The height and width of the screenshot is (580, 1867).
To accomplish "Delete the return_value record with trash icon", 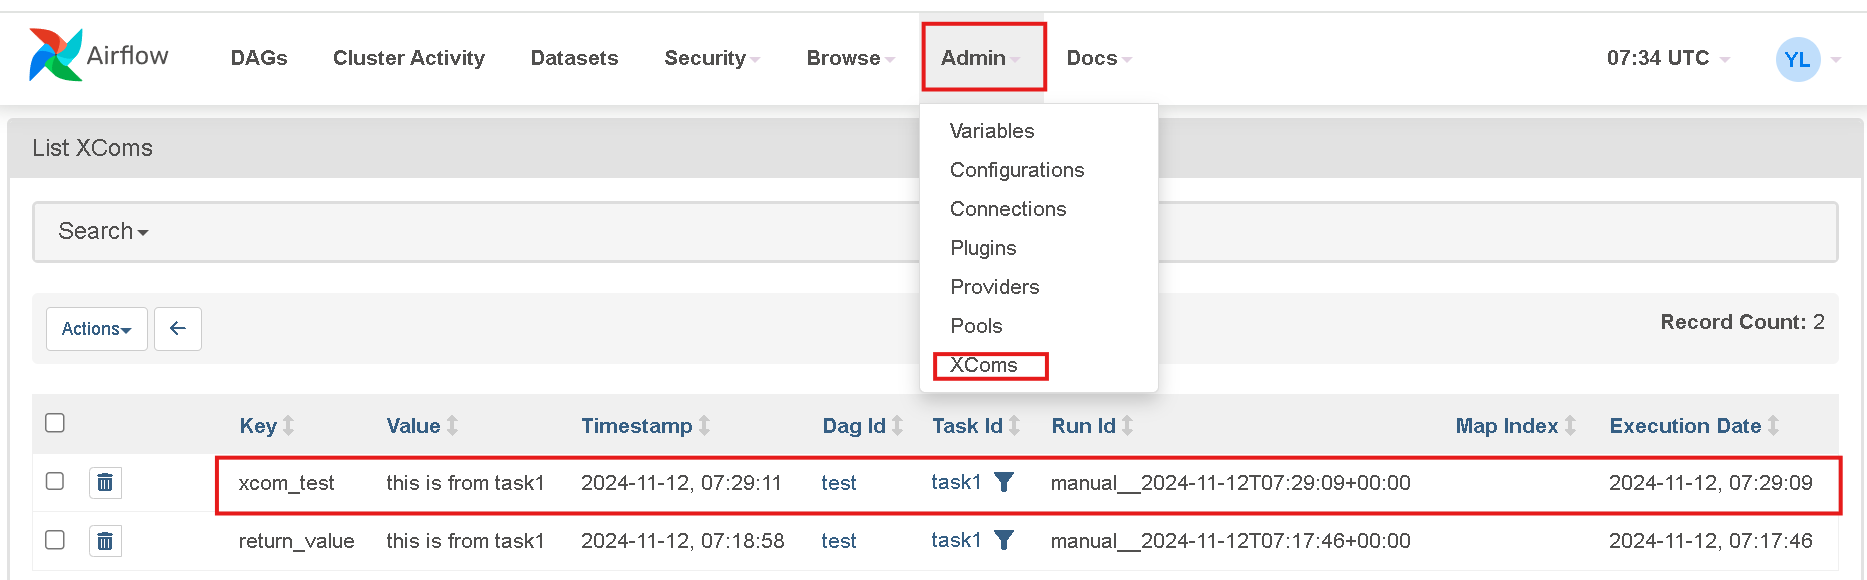I will 105,541.
